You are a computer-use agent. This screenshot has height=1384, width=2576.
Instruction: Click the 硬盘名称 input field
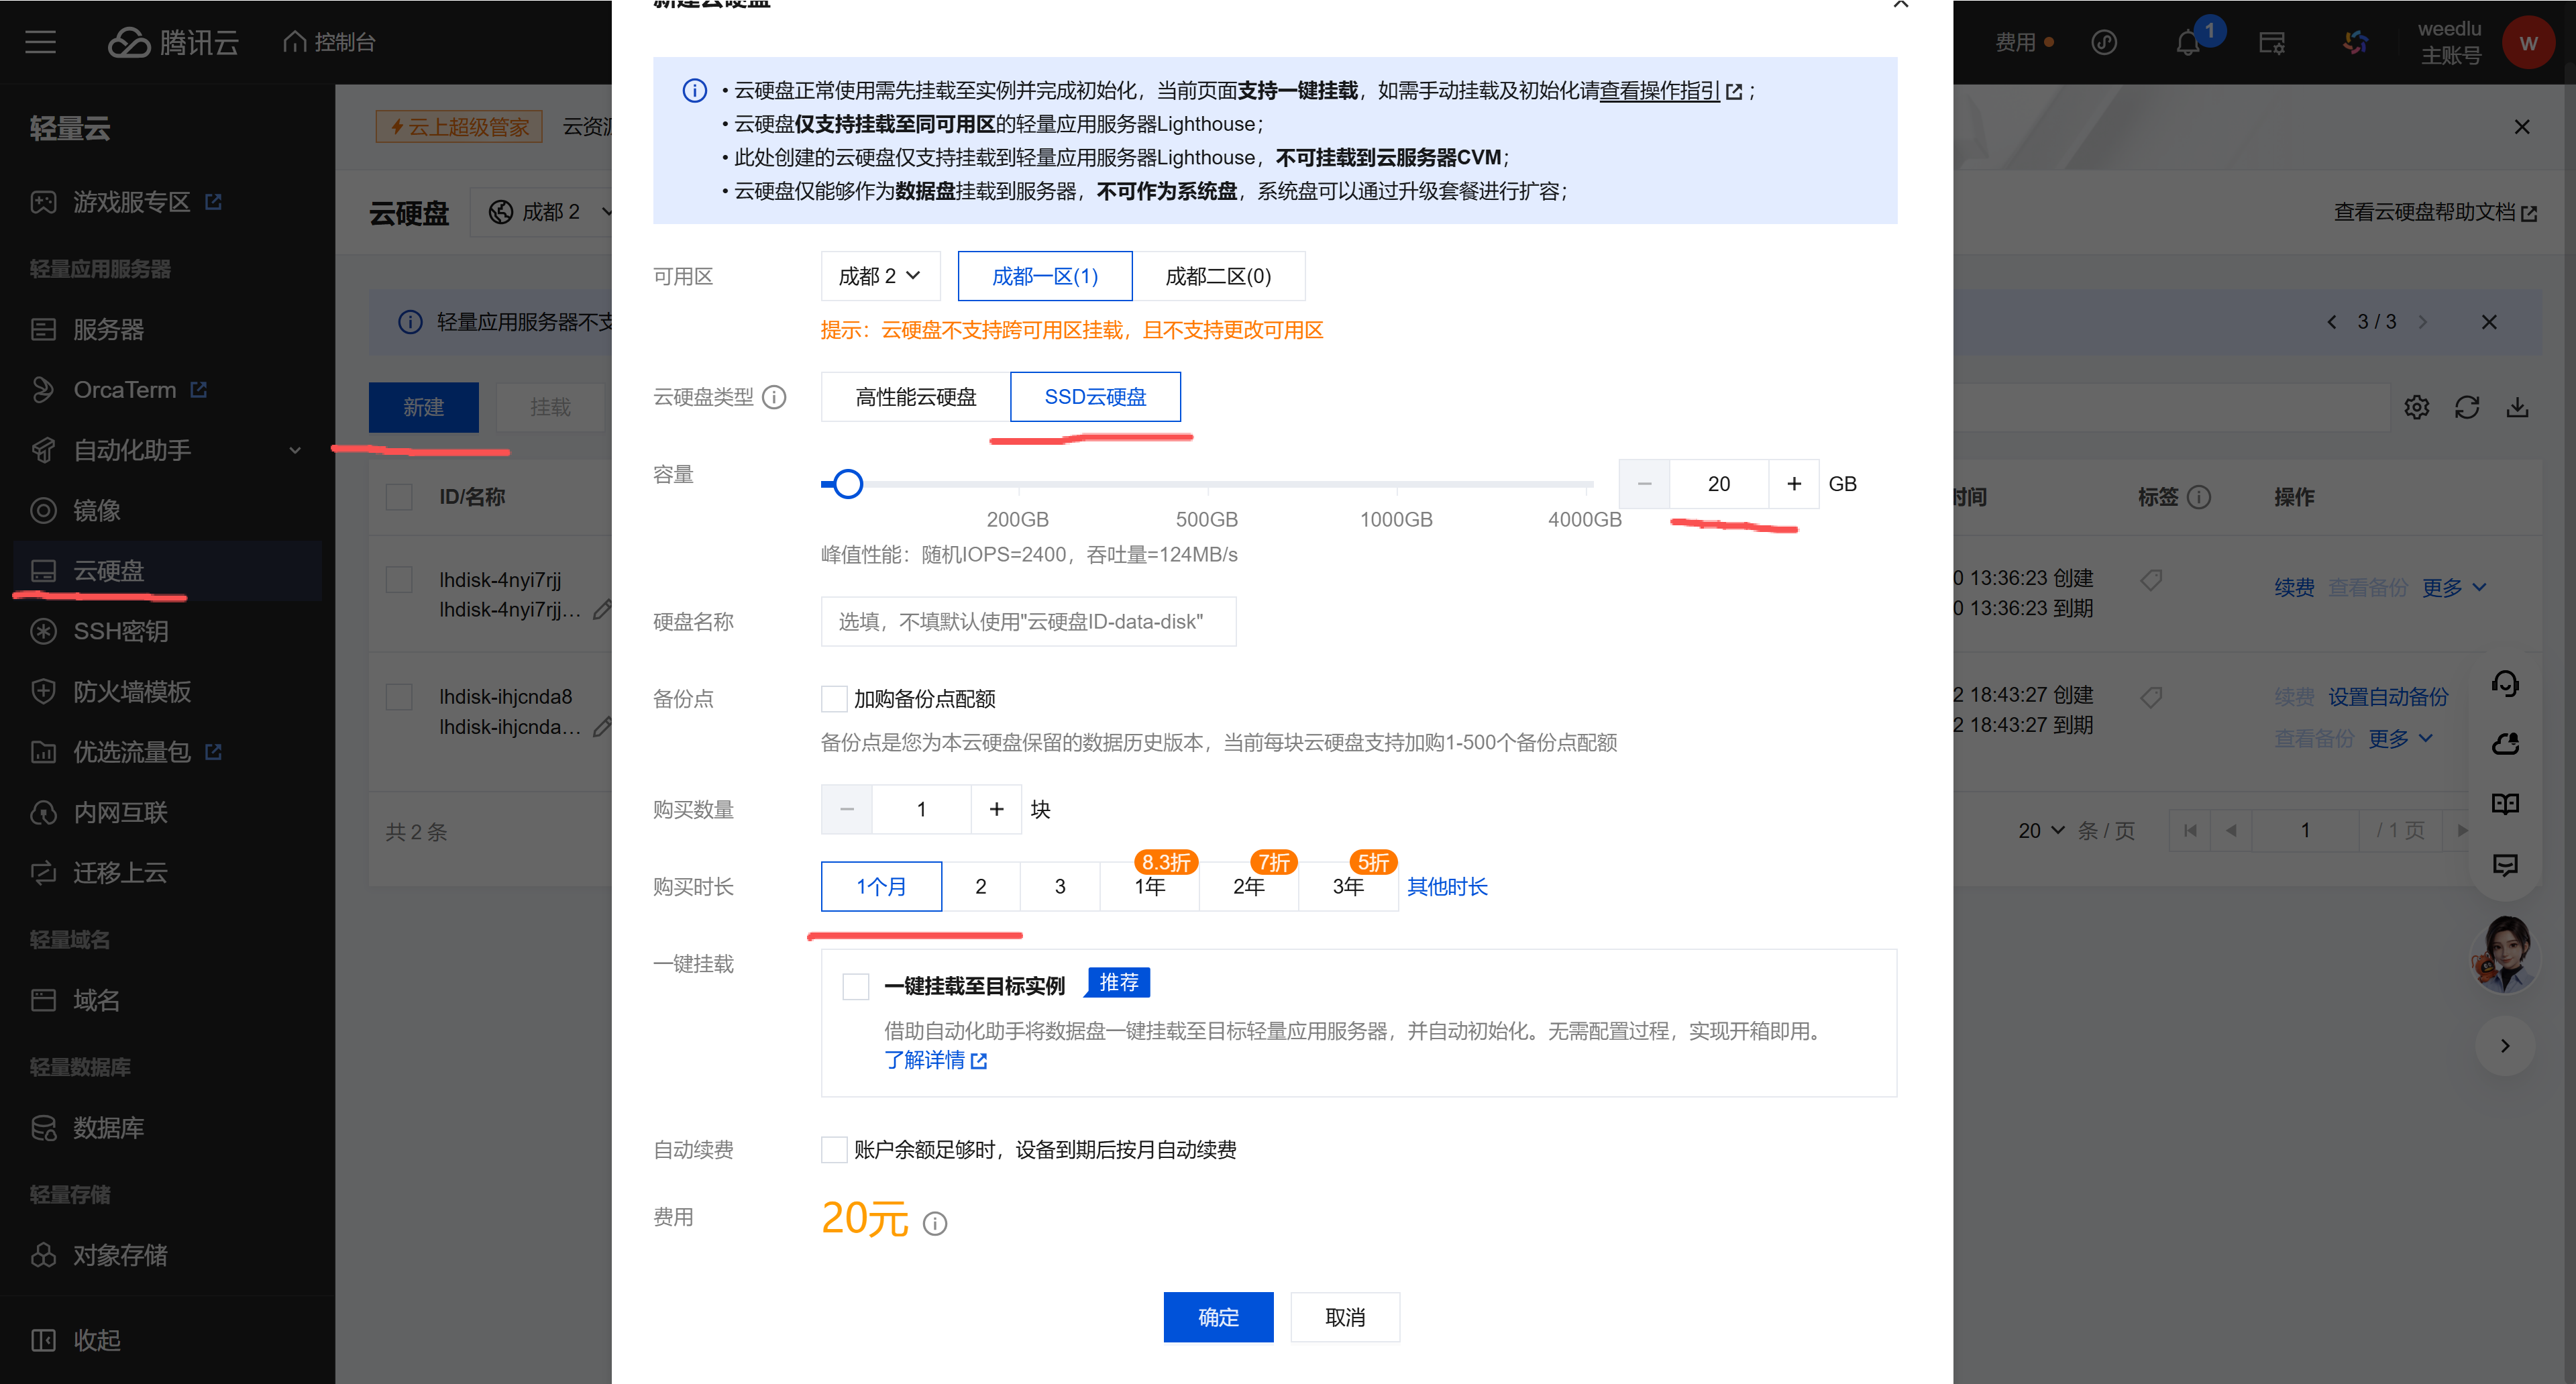pyautogui.click(x=1028, y=622)
